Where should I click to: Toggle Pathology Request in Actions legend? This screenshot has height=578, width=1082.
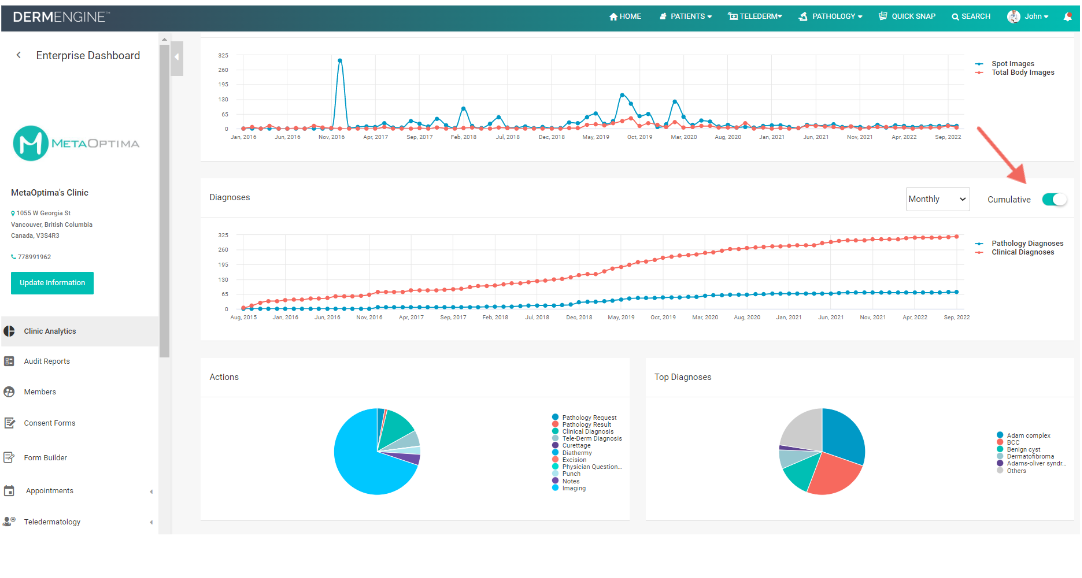[584, 417]
